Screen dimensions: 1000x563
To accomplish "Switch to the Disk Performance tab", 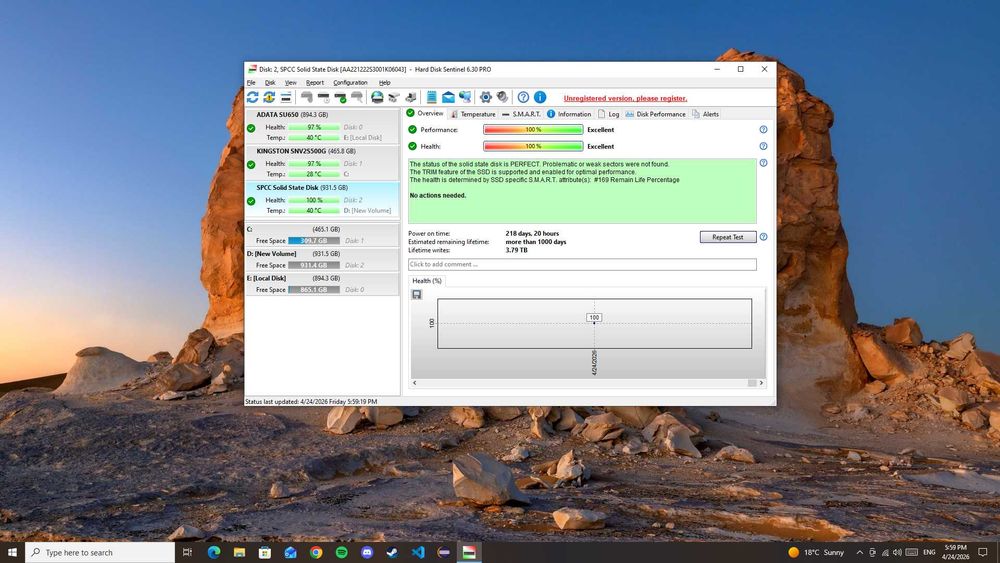I will pyautogui.click(x=655, y=114).
